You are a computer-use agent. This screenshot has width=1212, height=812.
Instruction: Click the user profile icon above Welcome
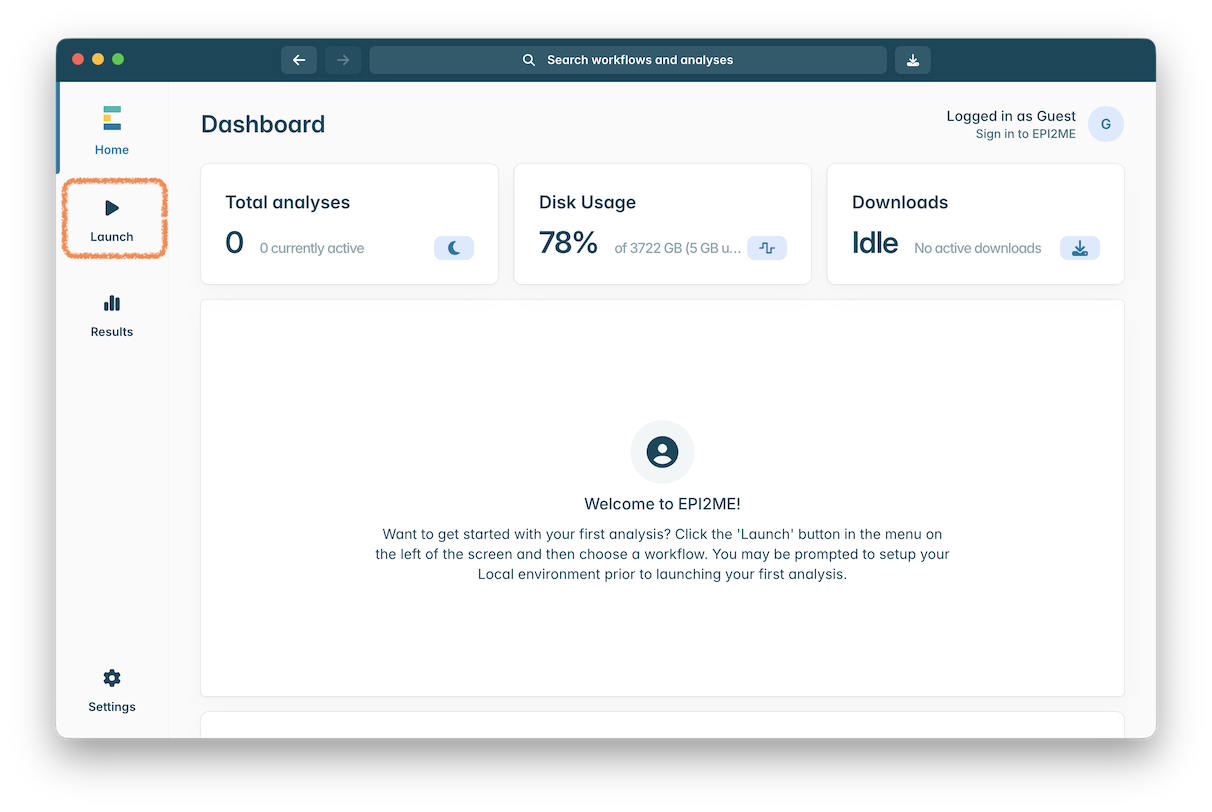[662, 452]
